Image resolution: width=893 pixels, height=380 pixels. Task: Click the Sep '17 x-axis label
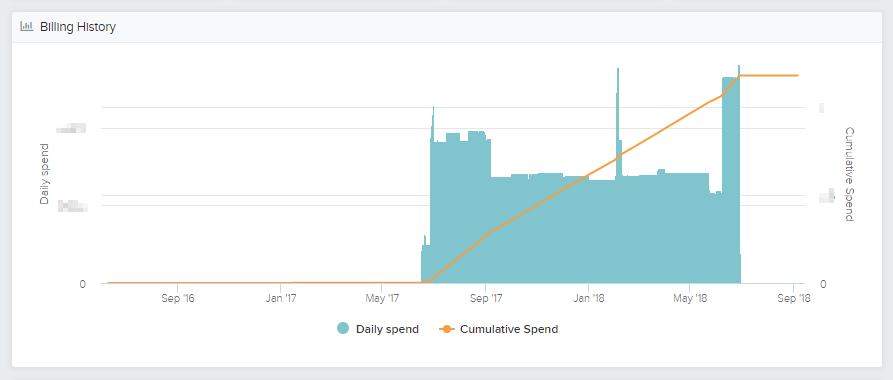(485, 298)
